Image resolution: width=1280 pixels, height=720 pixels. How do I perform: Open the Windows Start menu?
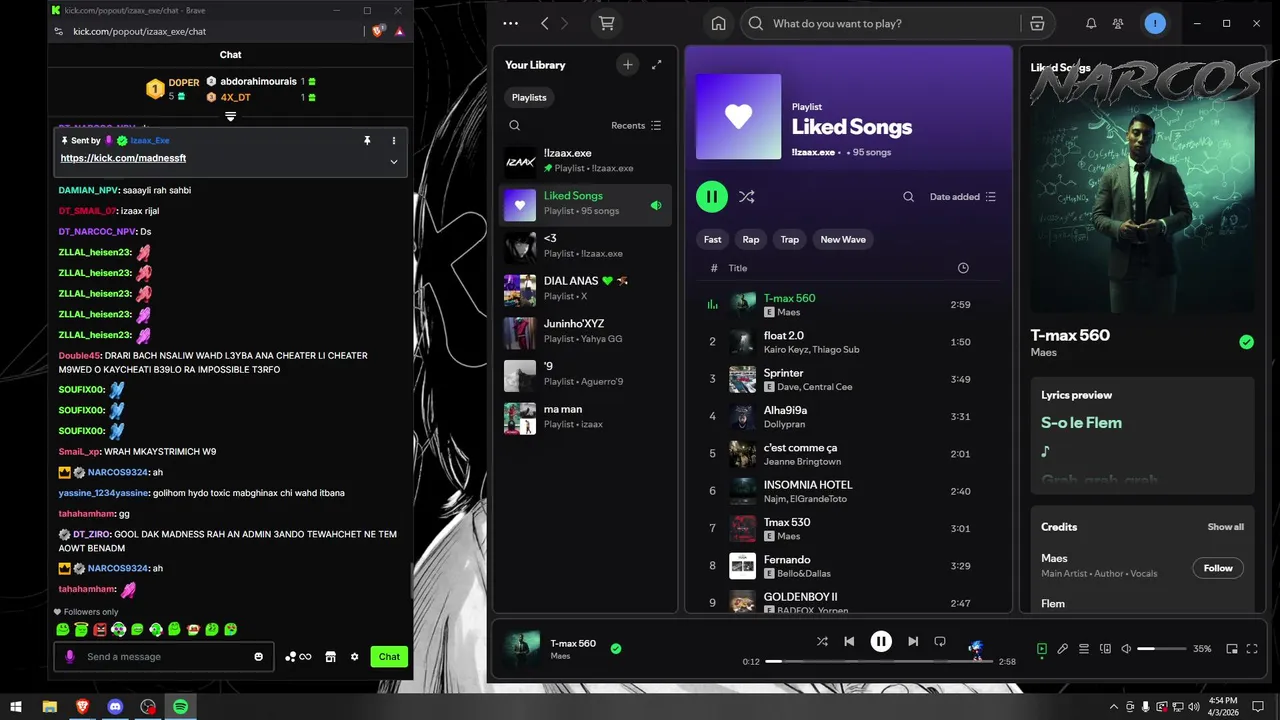pos(16,707)
